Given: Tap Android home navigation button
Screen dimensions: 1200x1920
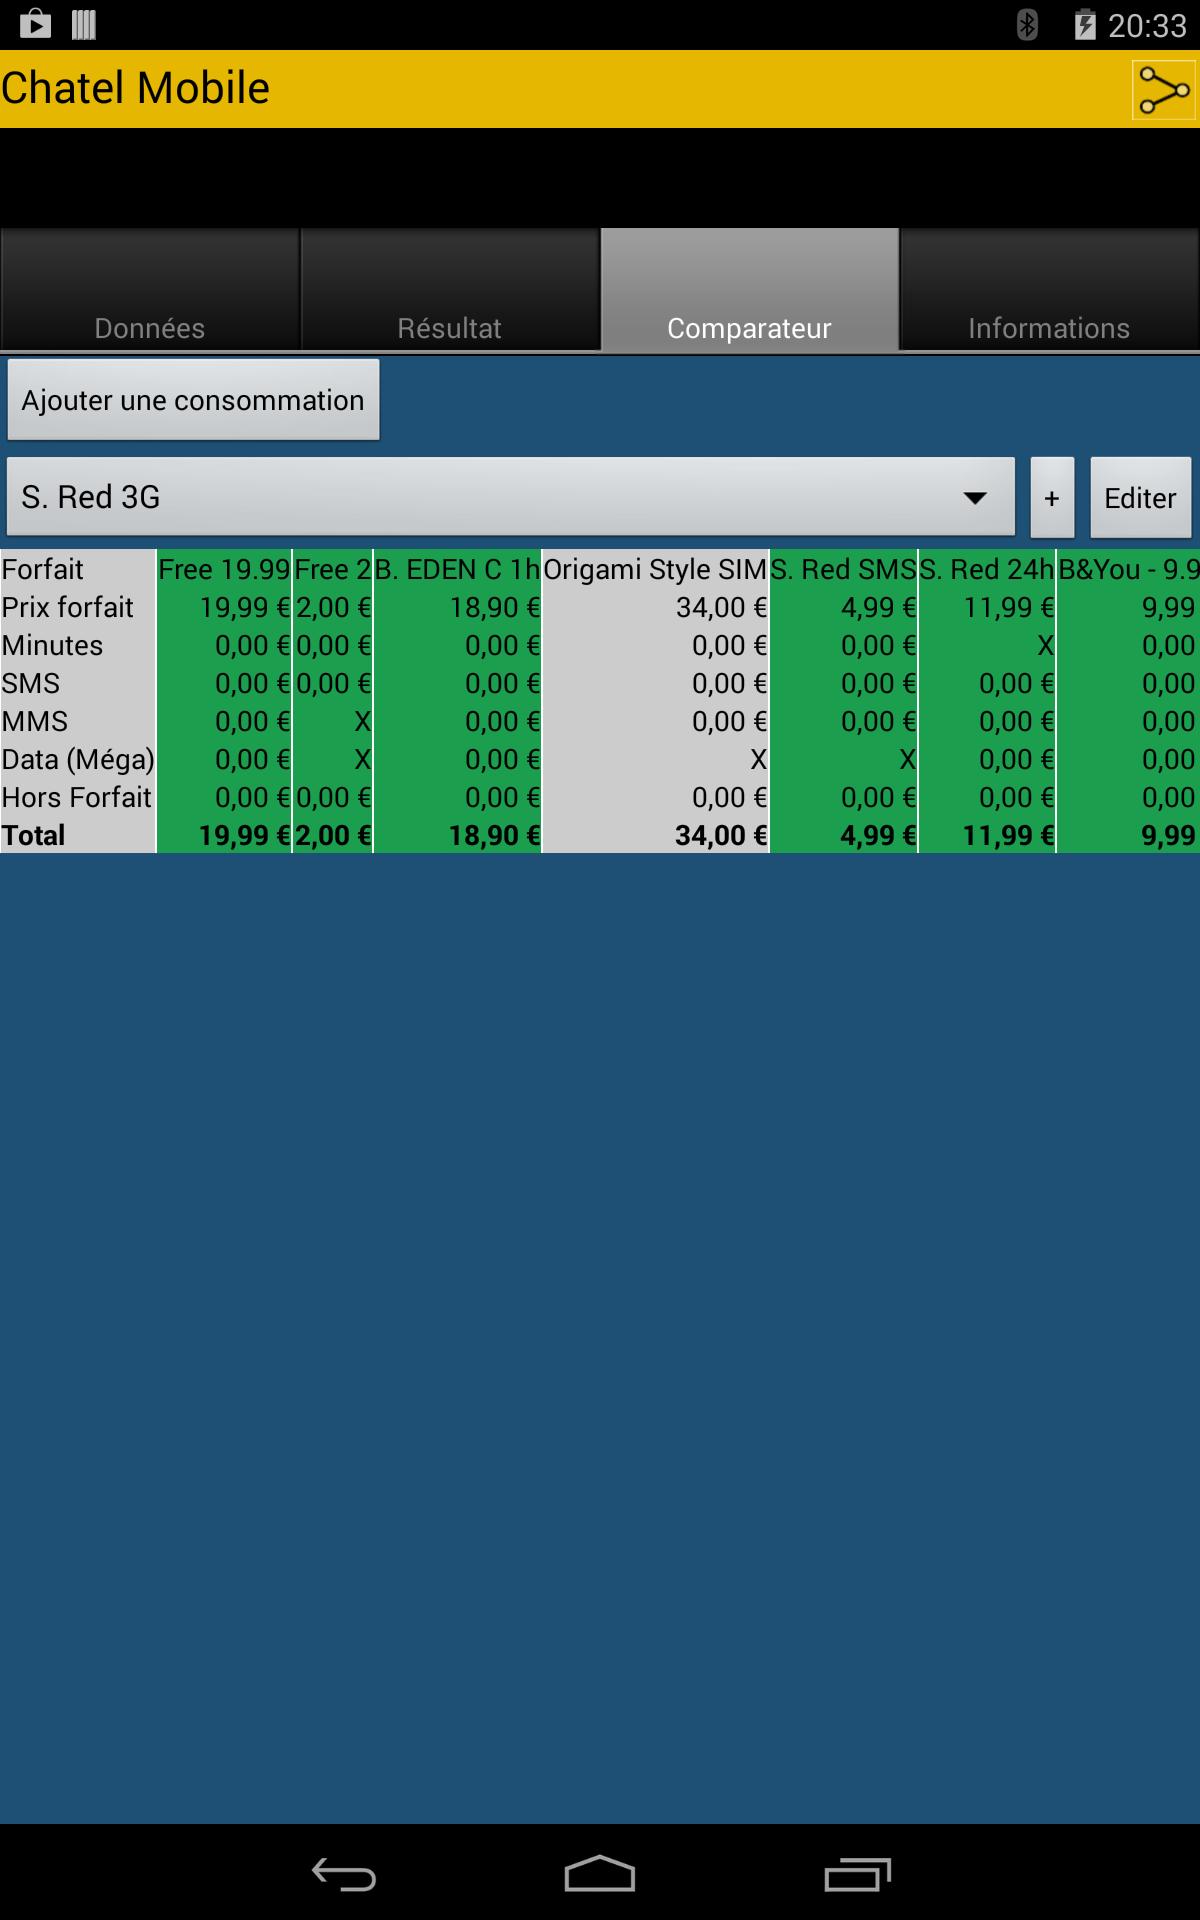Looking at the screenshot, I should (x=600, y=1874).
